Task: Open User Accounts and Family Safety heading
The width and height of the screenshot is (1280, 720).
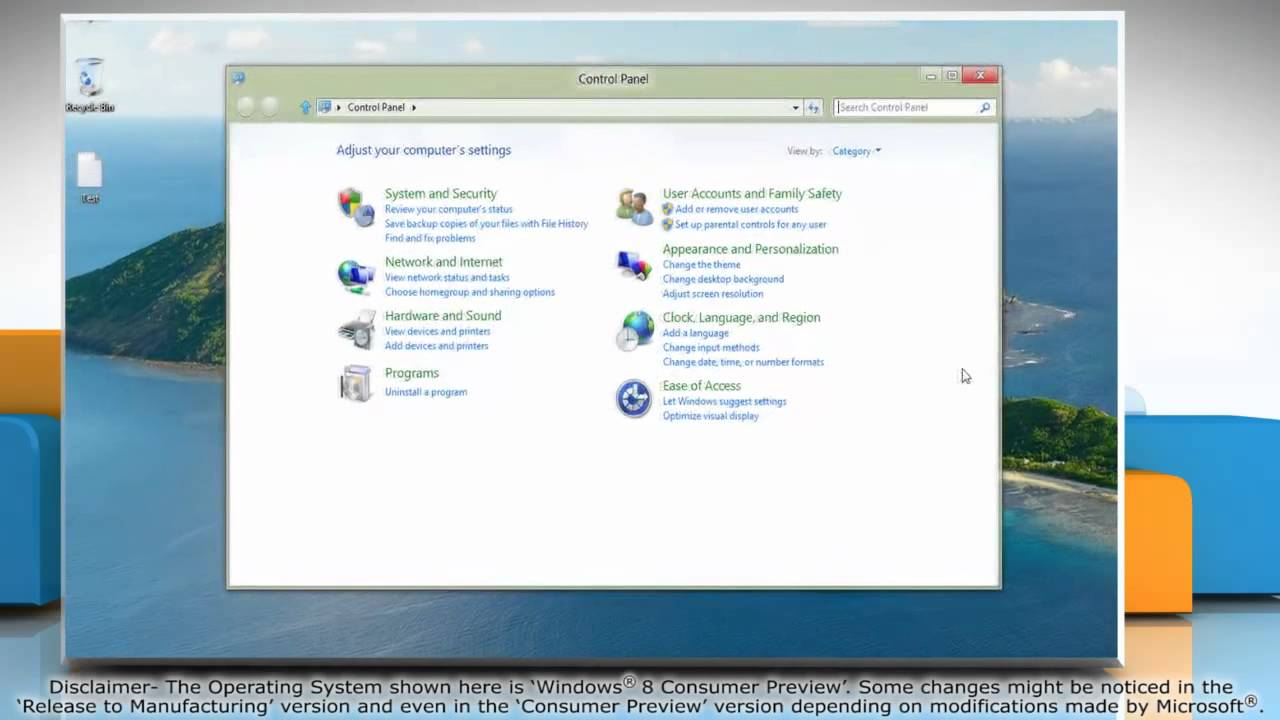Action: tap(752, 194)
